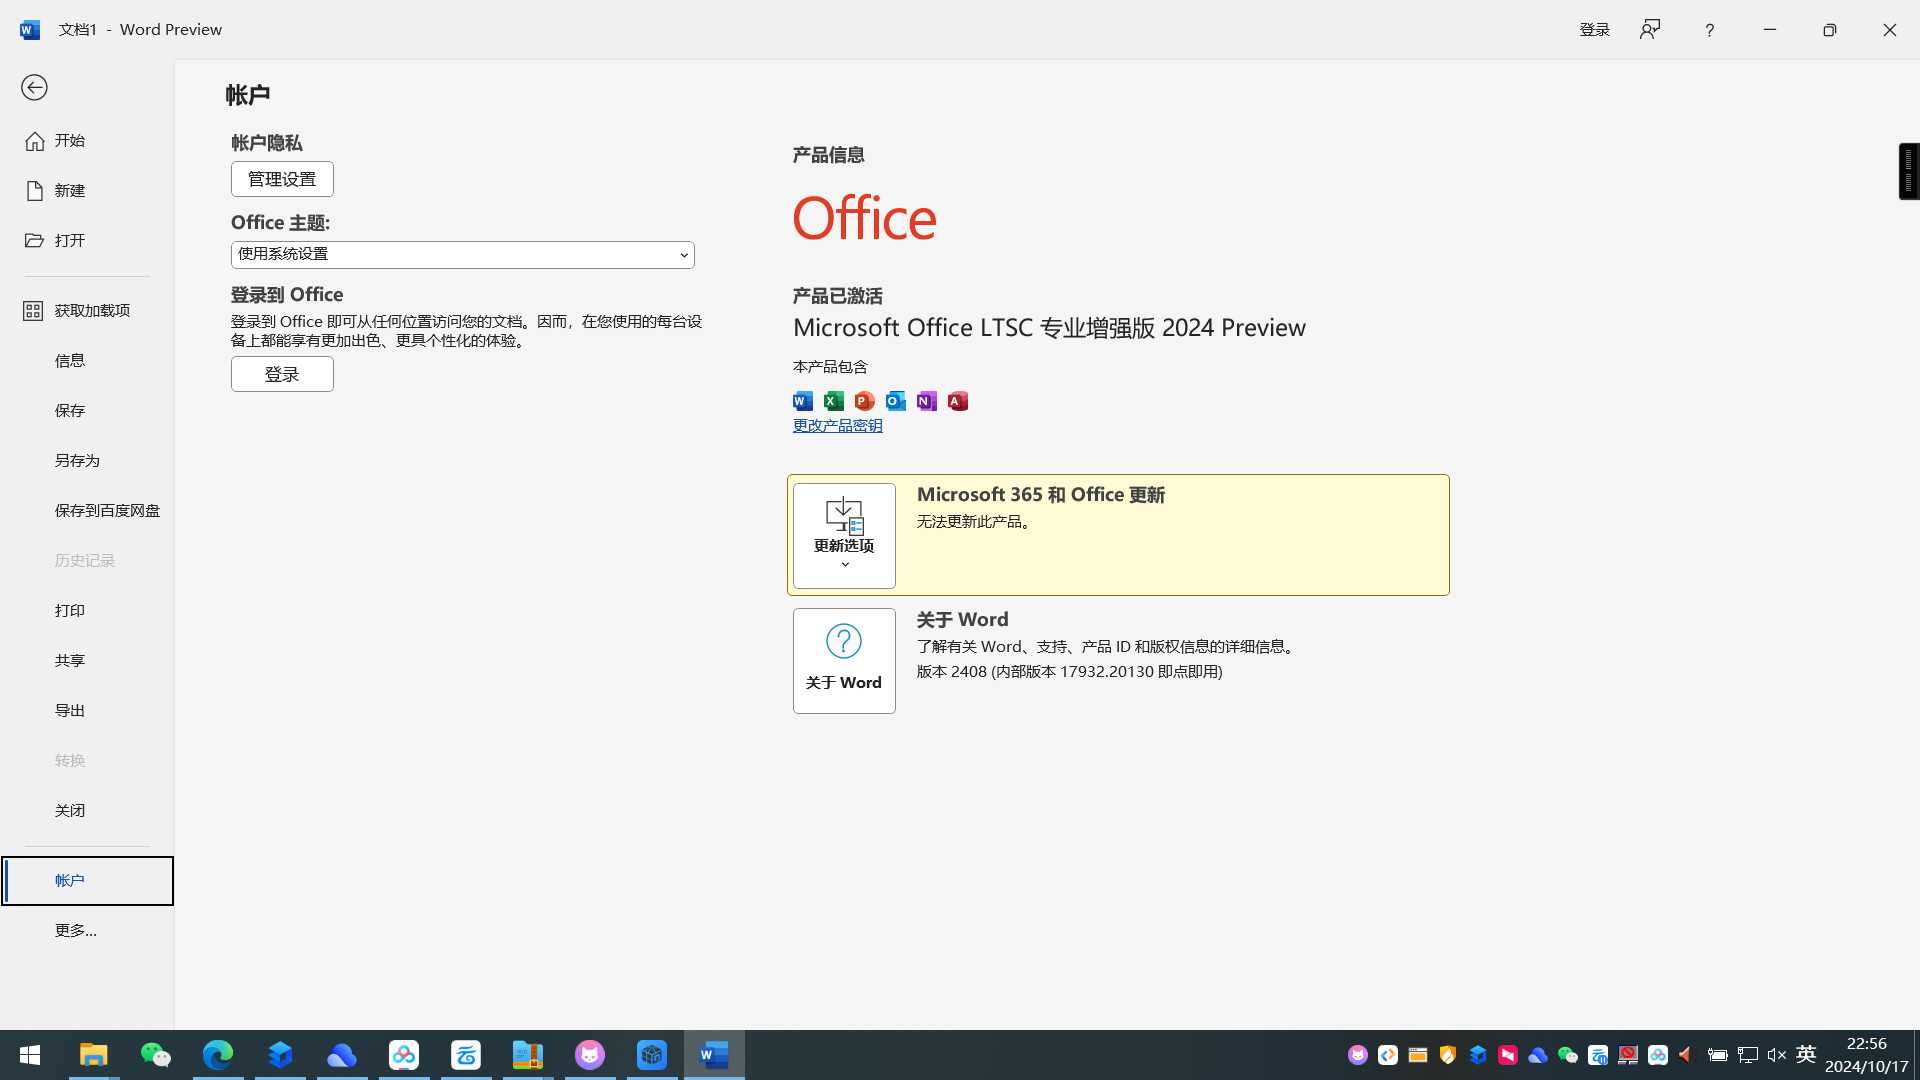Open Microsoft Edge from the taskbar
Viewport: 1920px width, 1080px height.
[217, 1055]
